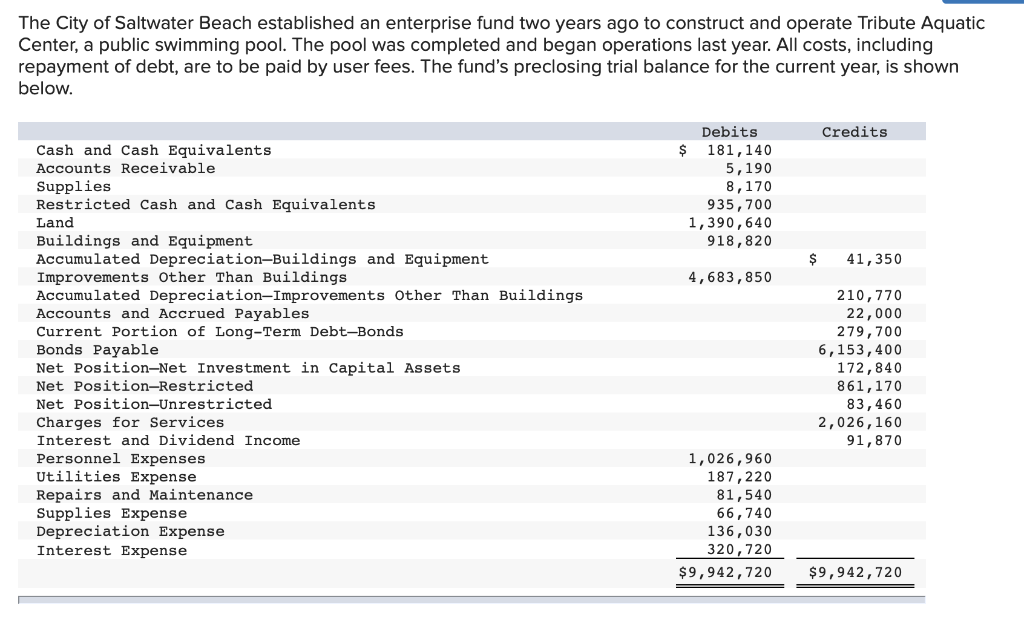1024x629 pixels.
Task: Select the Land amount 1,390,640
Action: 730,223
